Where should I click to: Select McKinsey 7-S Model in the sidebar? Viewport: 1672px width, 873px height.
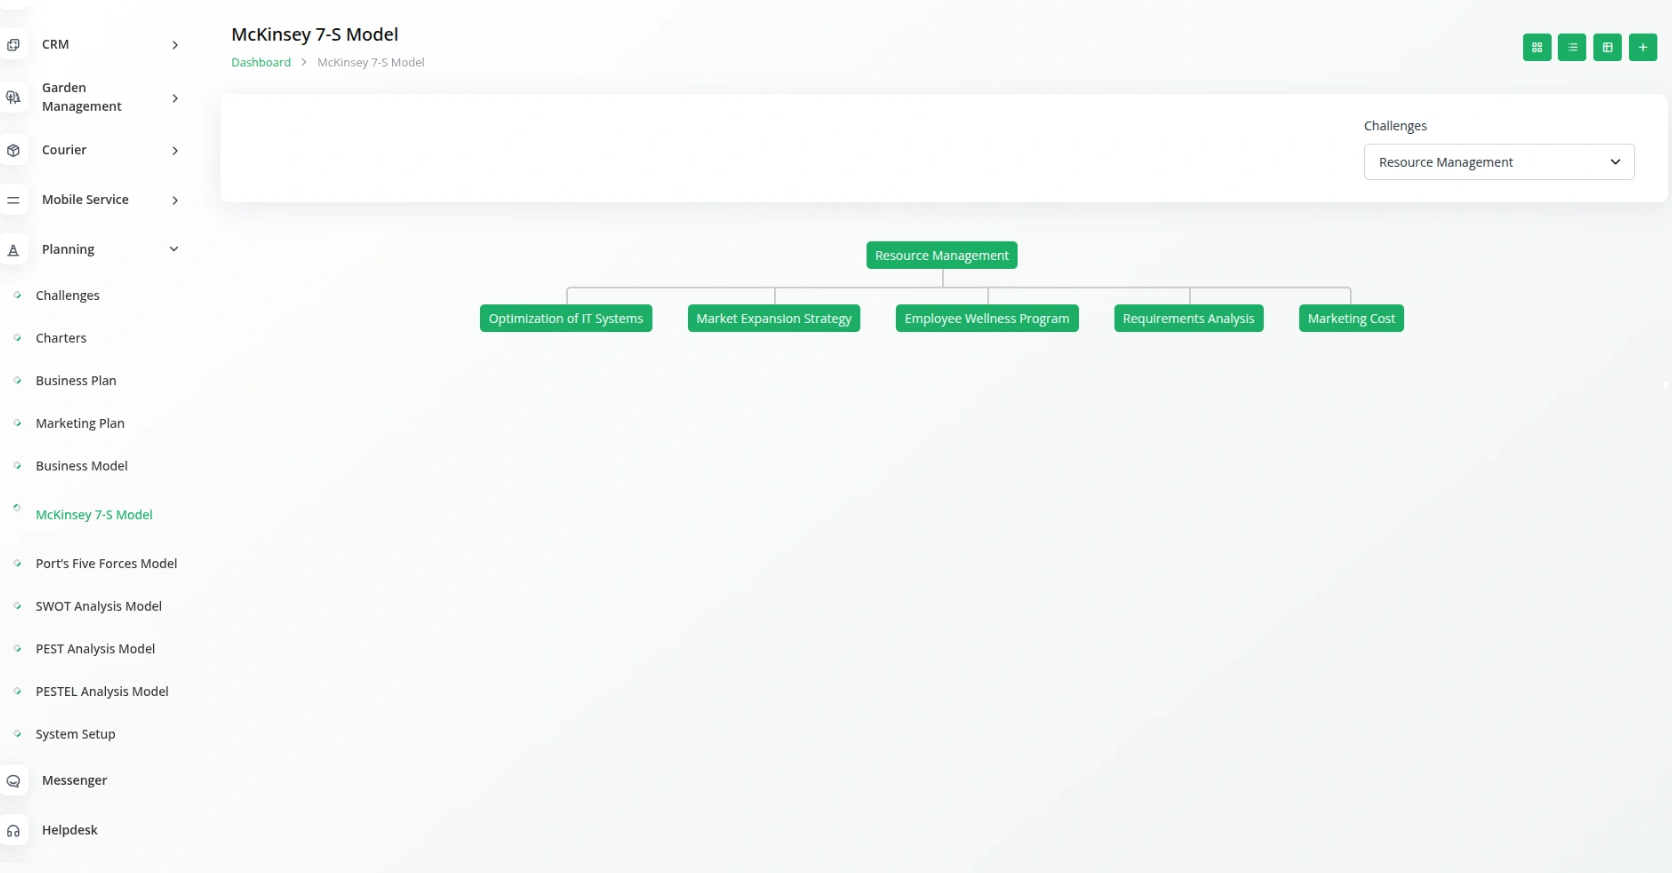(94, 515)
